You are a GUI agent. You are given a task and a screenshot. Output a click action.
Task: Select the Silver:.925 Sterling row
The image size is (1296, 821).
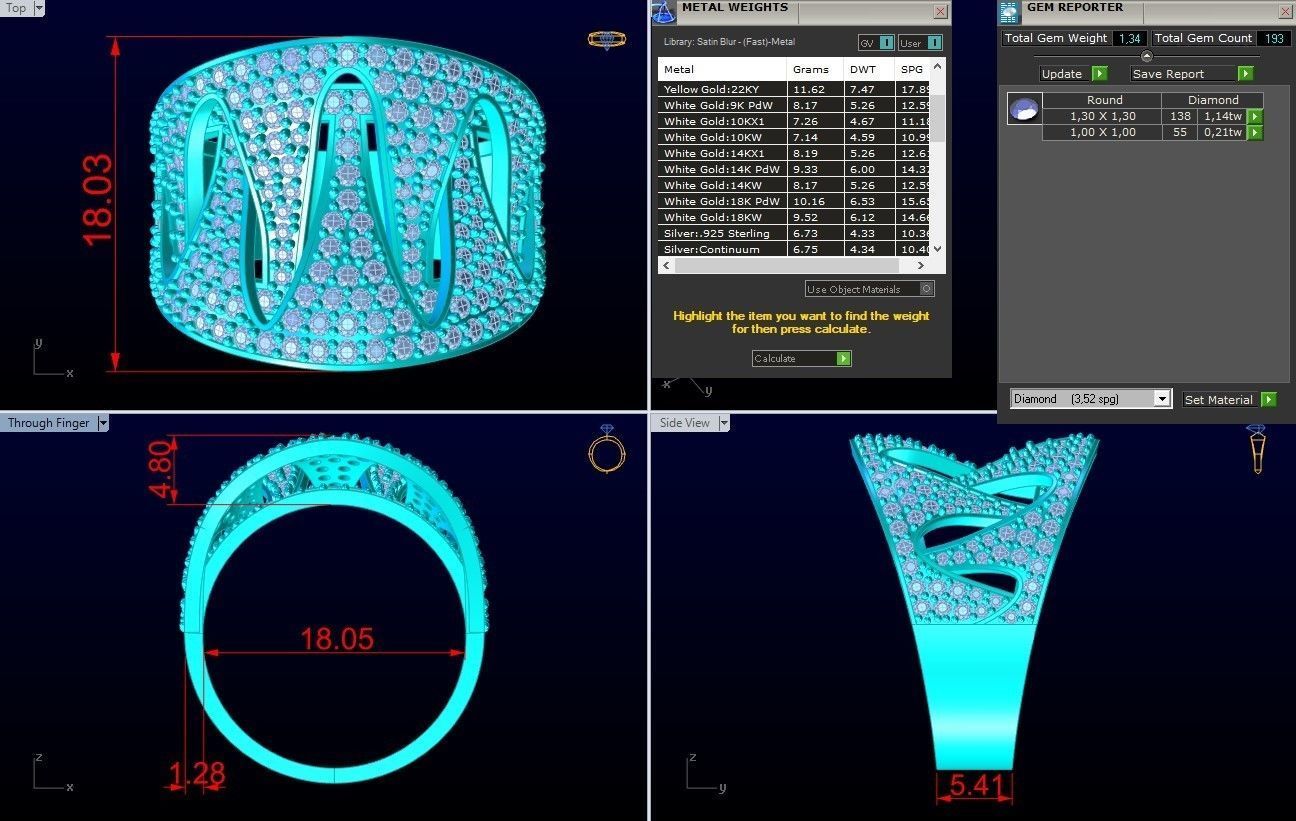click(x=794, y=233)
